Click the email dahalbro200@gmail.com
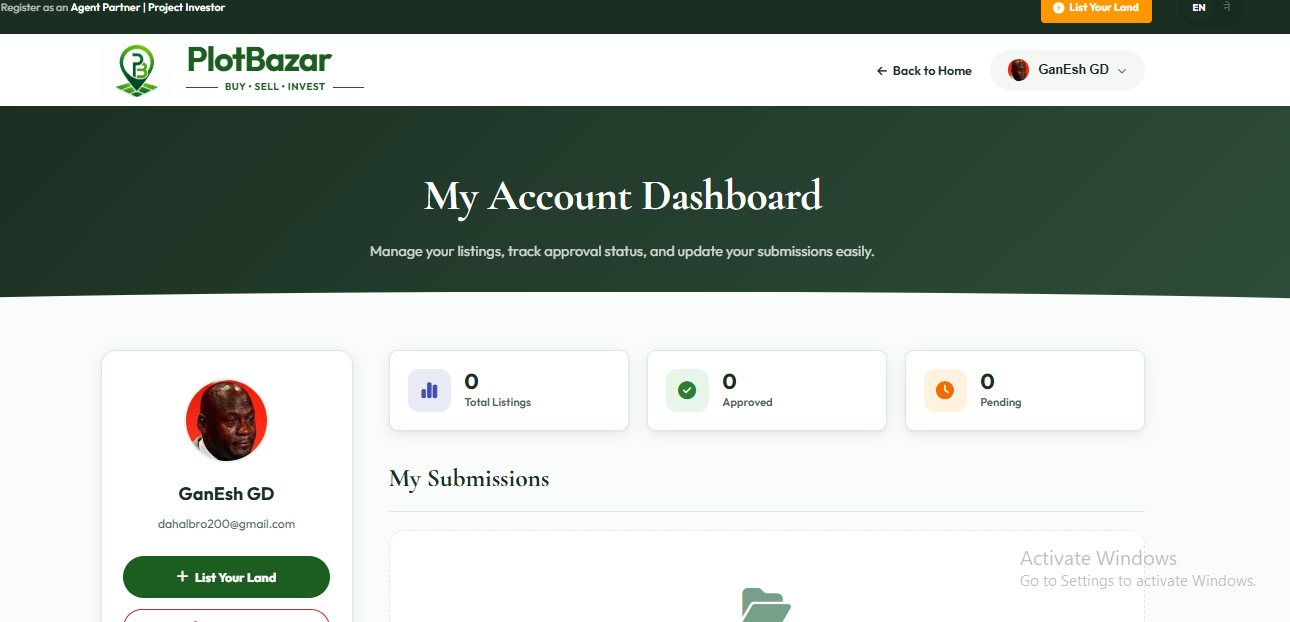The image size is (1290, 622). click(226, 524)
